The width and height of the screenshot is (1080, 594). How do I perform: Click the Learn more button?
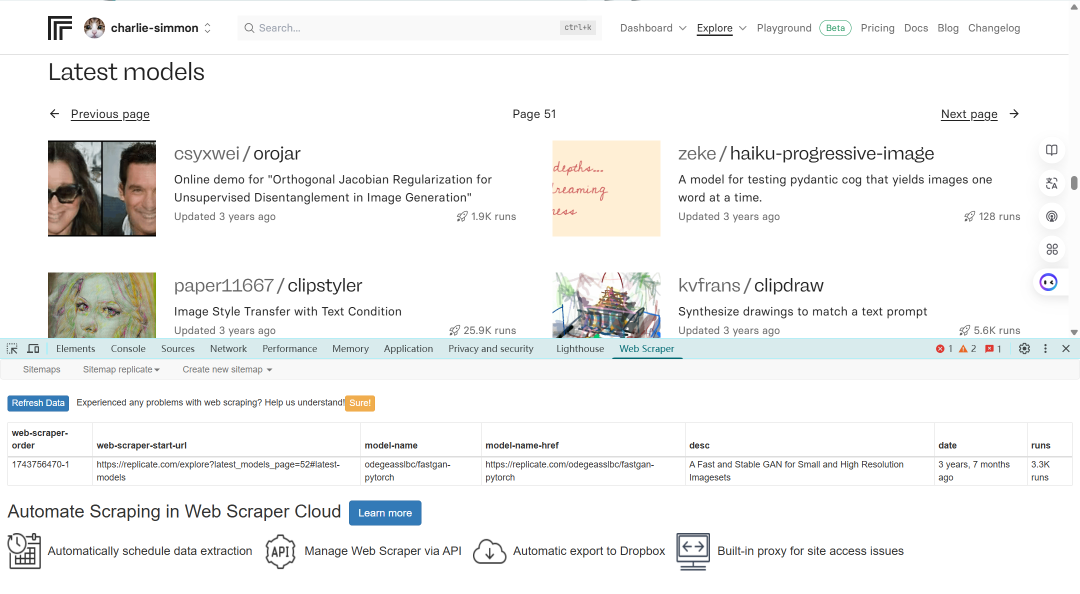tap(385, 513)
